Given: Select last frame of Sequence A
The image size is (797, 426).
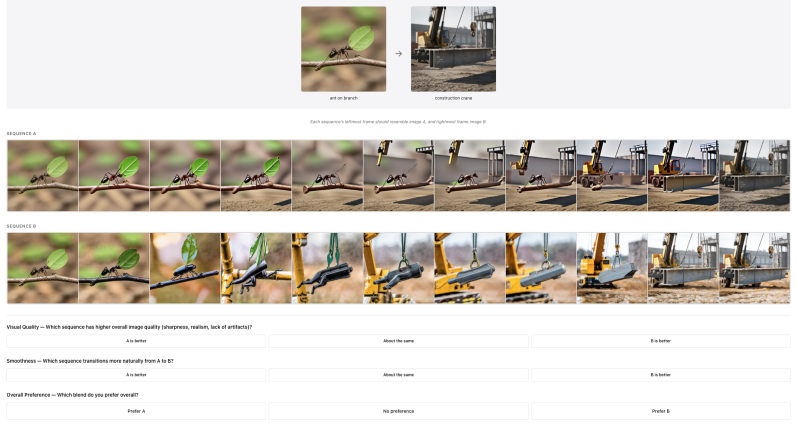Looking at the screenshot, I should click(x=754, y=175).
